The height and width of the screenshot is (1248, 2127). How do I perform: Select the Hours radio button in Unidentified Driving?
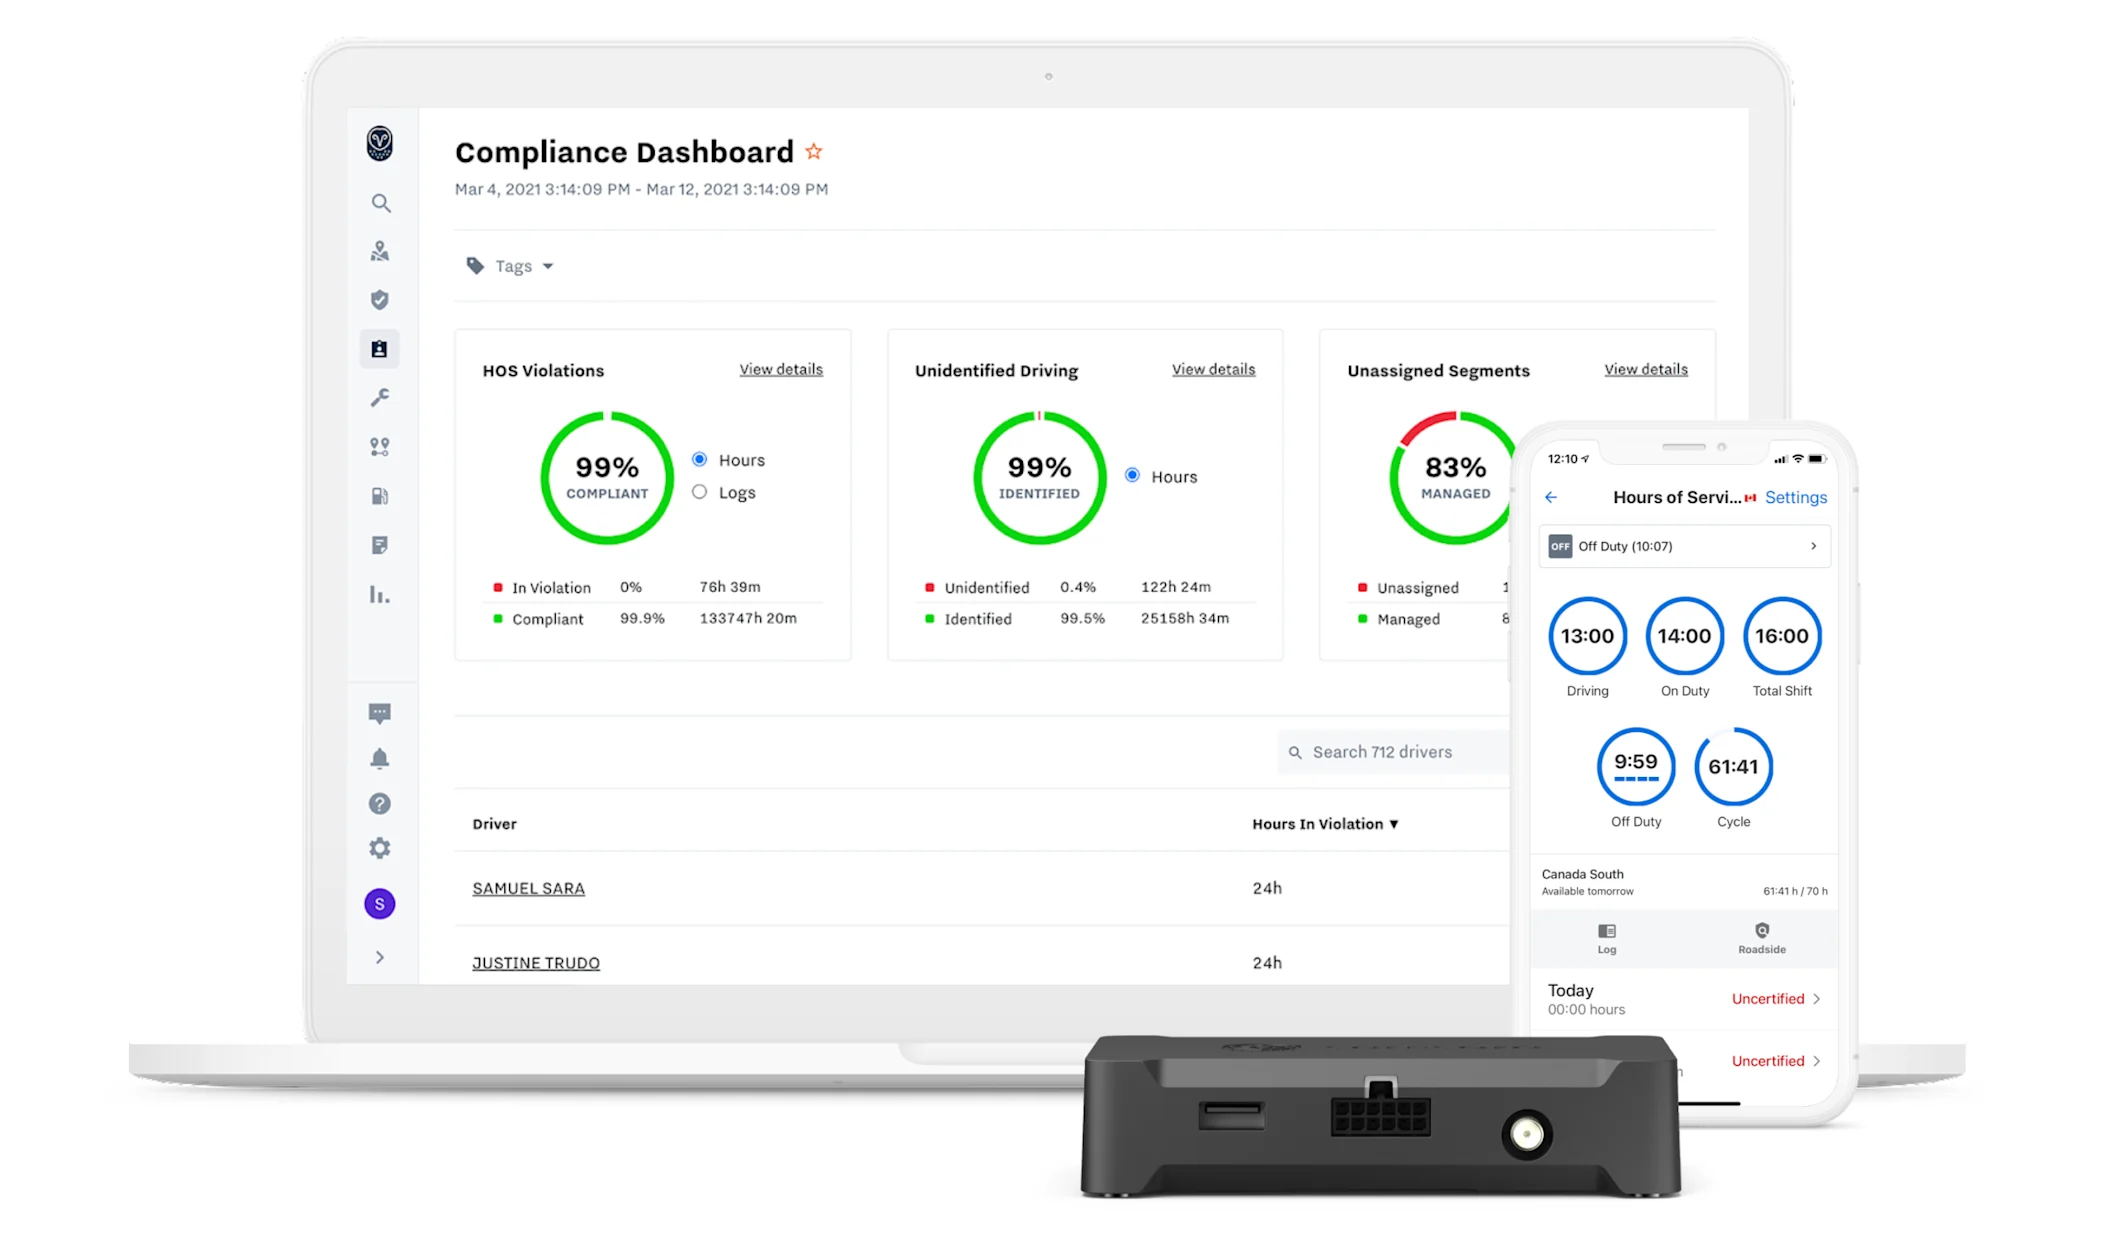[x=1131, y=476]
